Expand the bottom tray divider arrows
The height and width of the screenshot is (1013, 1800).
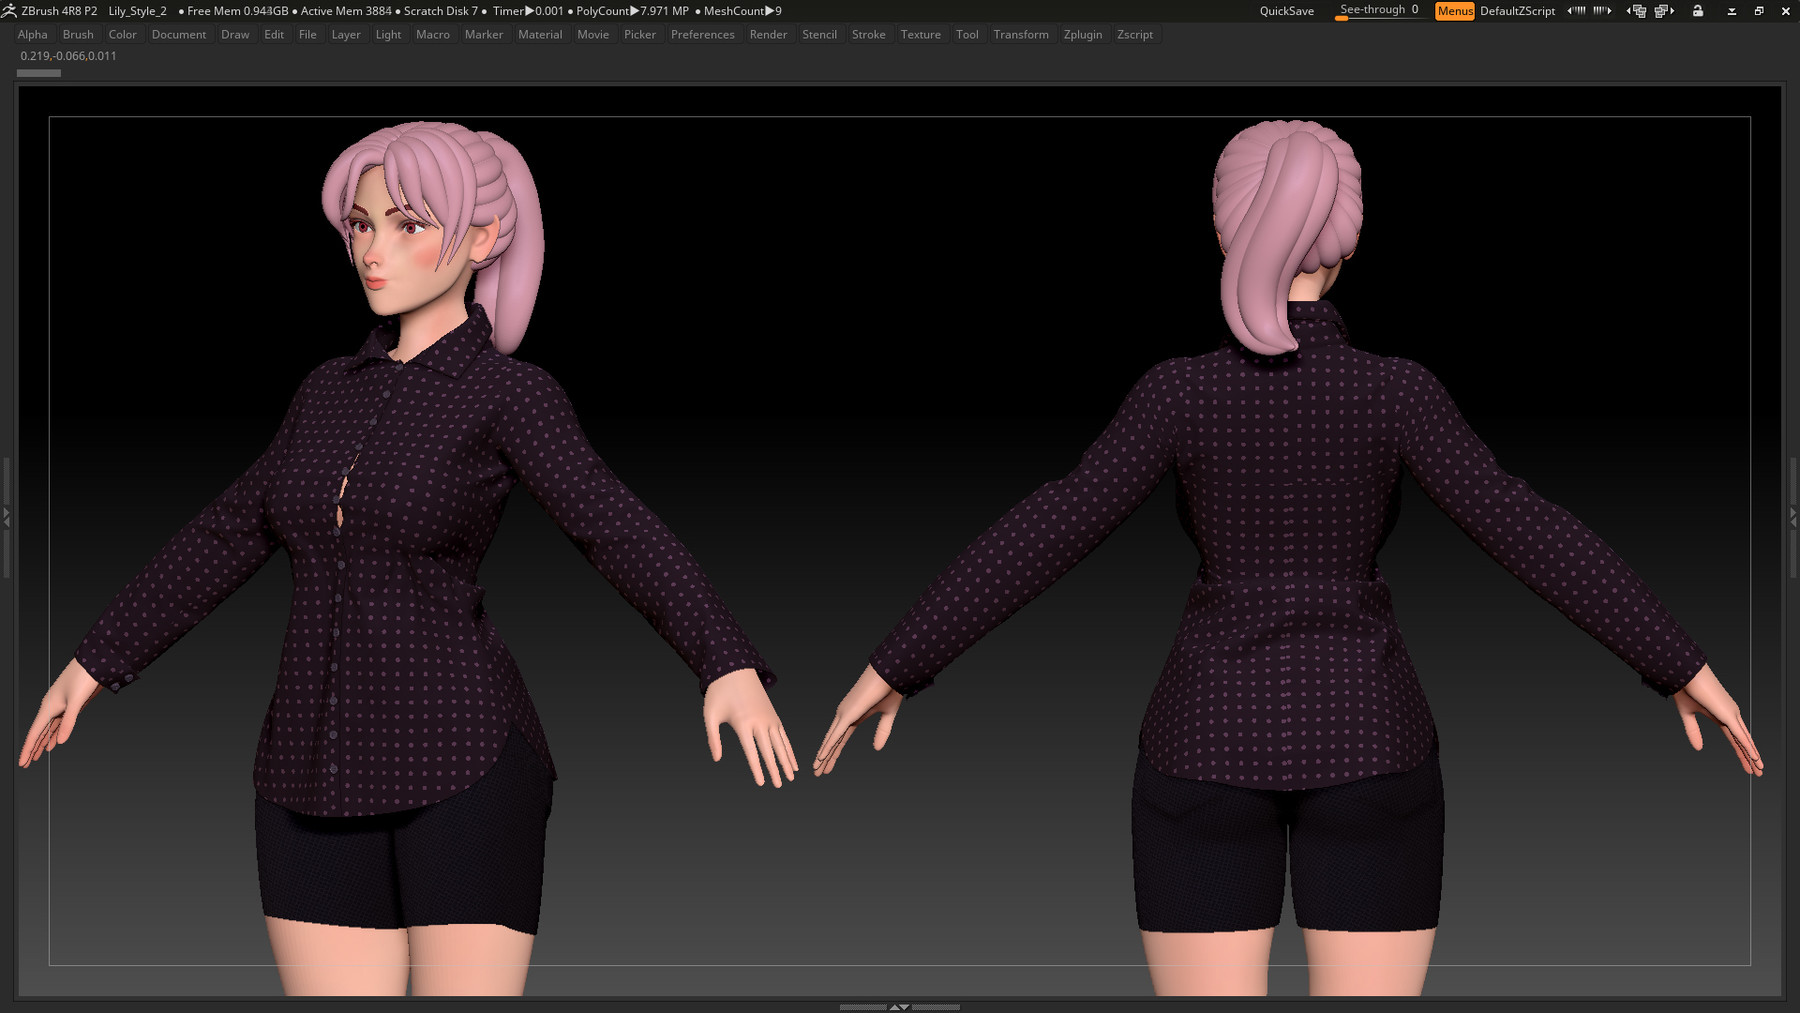pos(899,1007)
